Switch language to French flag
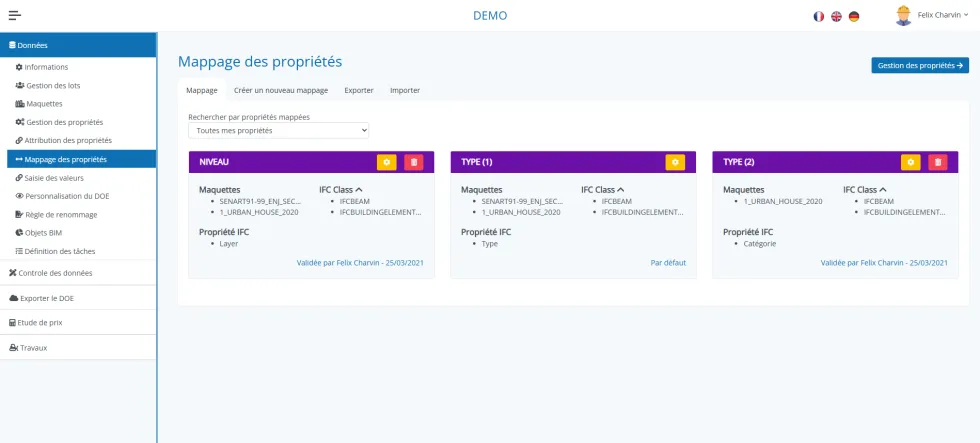 pos(819,16)
